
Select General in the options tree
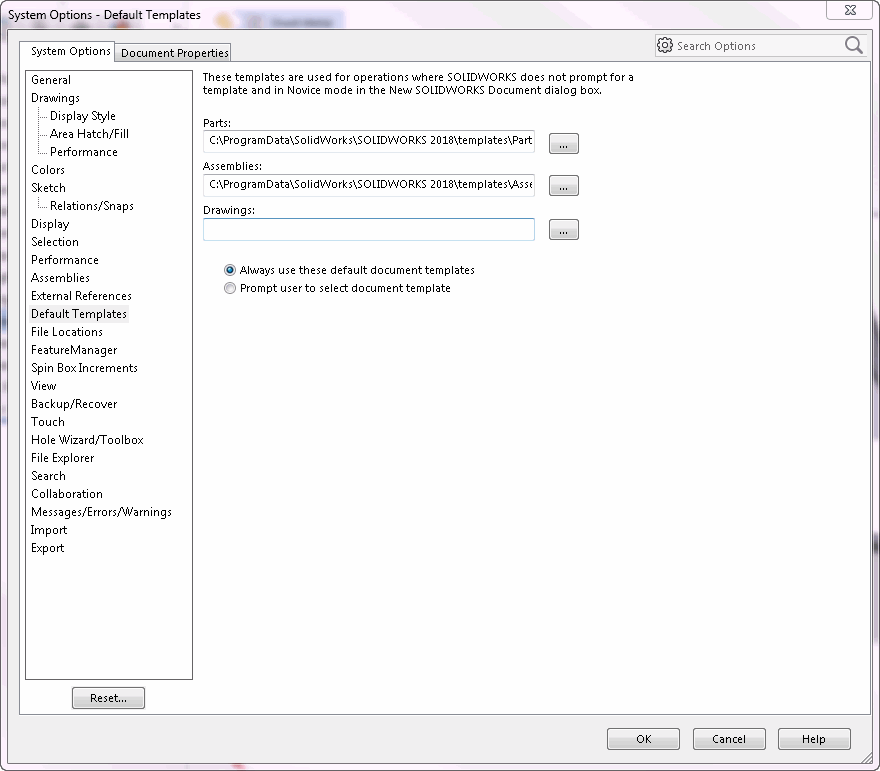point(51,80)
